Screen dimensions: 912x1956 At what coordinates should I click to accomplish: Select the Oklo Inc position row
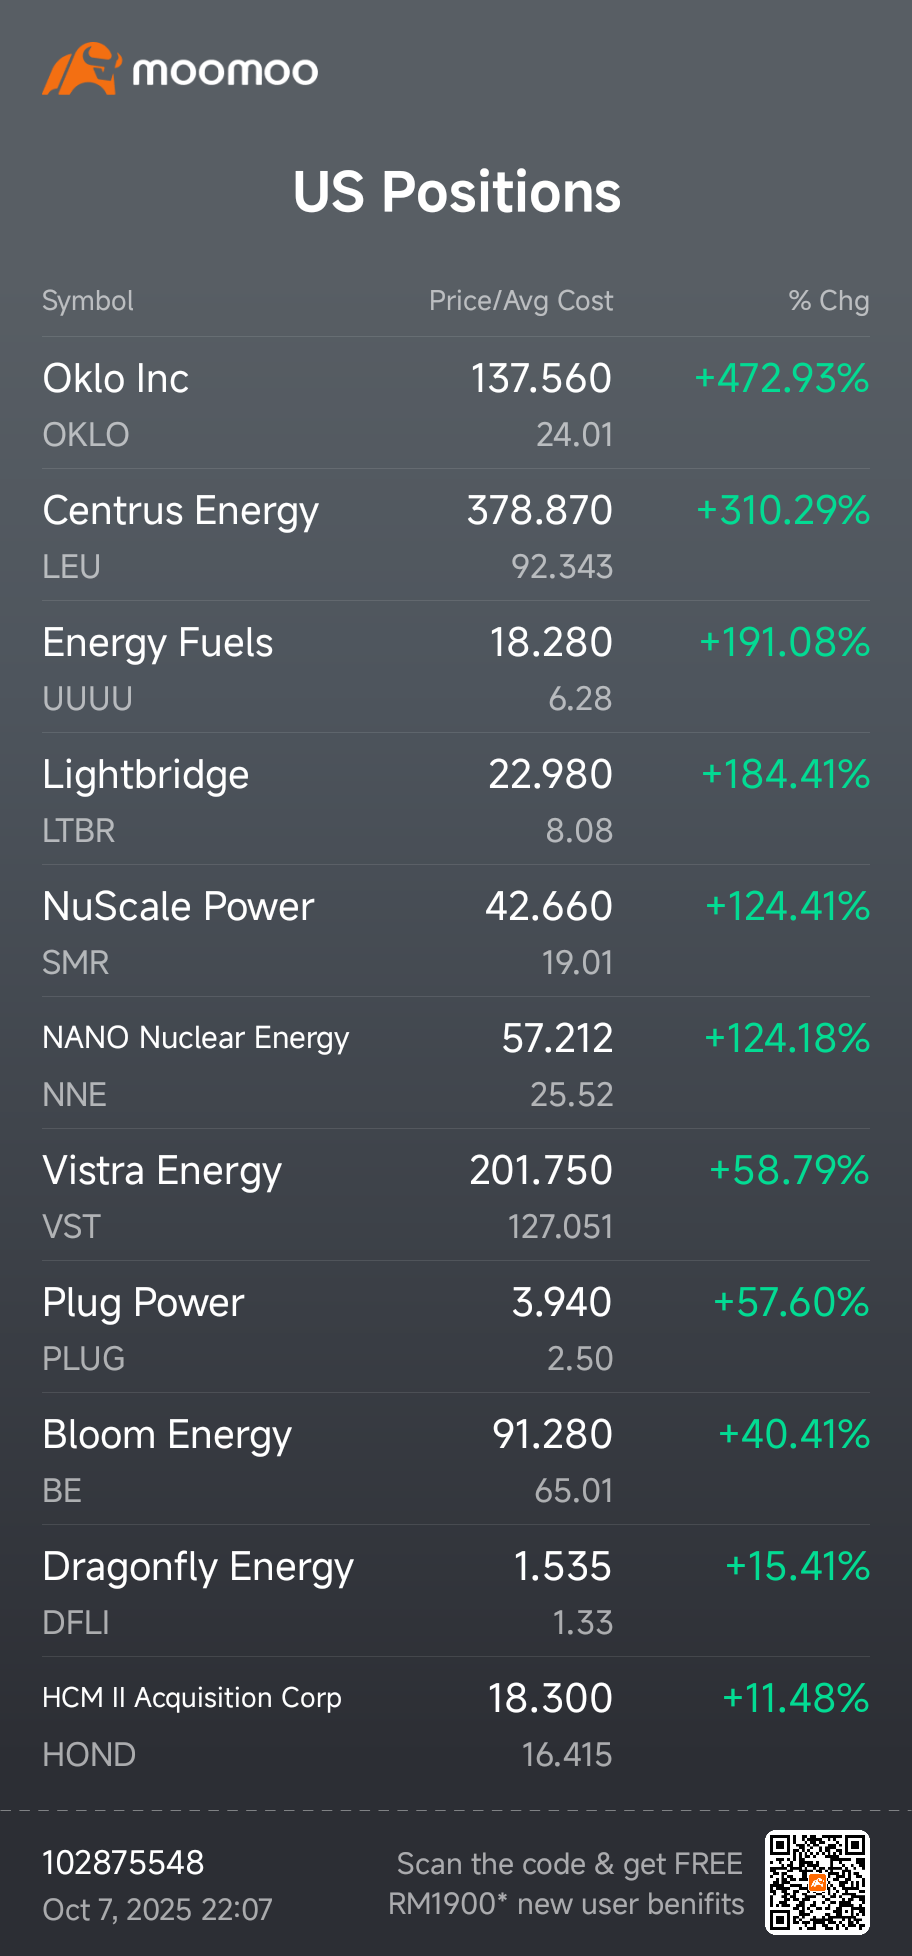point(455,404)
